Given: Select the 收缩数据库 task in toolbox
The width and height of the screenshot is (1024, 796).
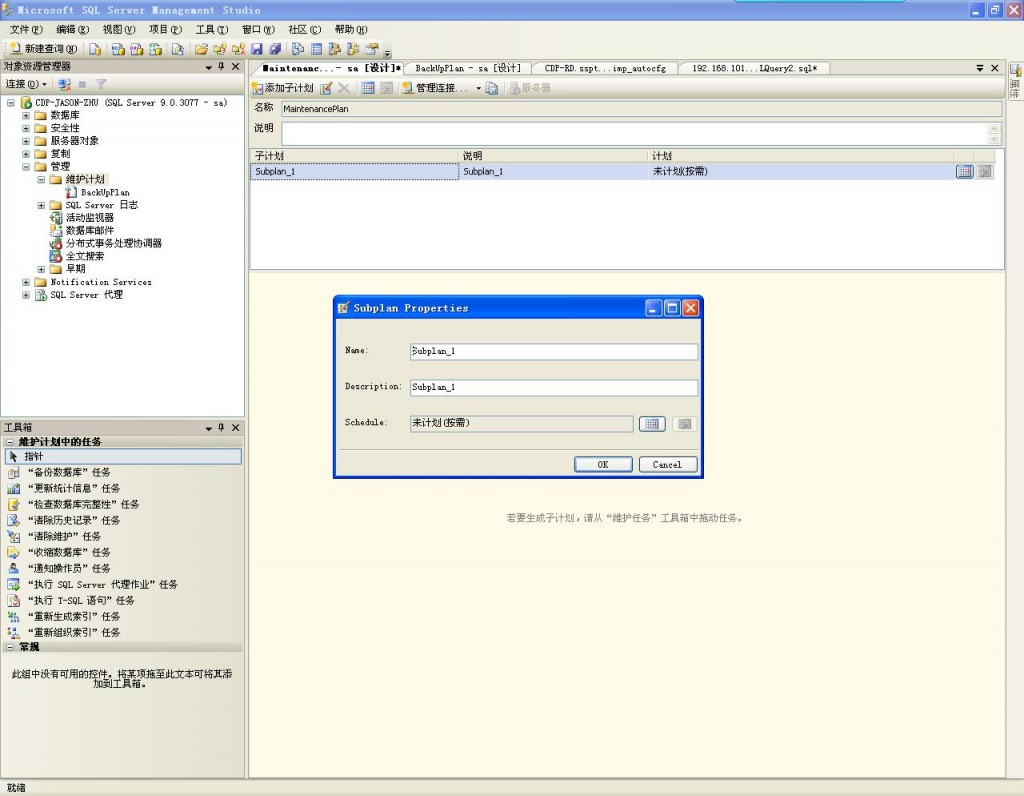Looking at the screenshot, I should point(69,552).
